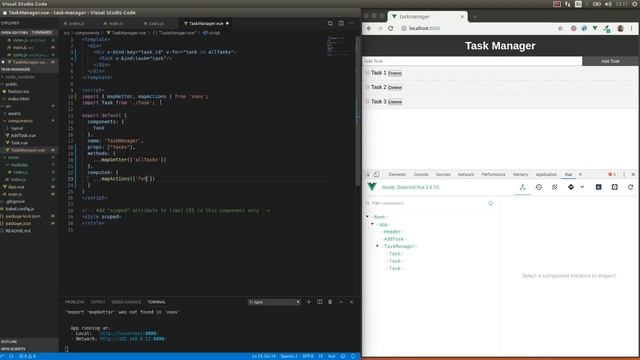
Task: Switch to the Application DevTools tab
Action: tap(546, 174)
